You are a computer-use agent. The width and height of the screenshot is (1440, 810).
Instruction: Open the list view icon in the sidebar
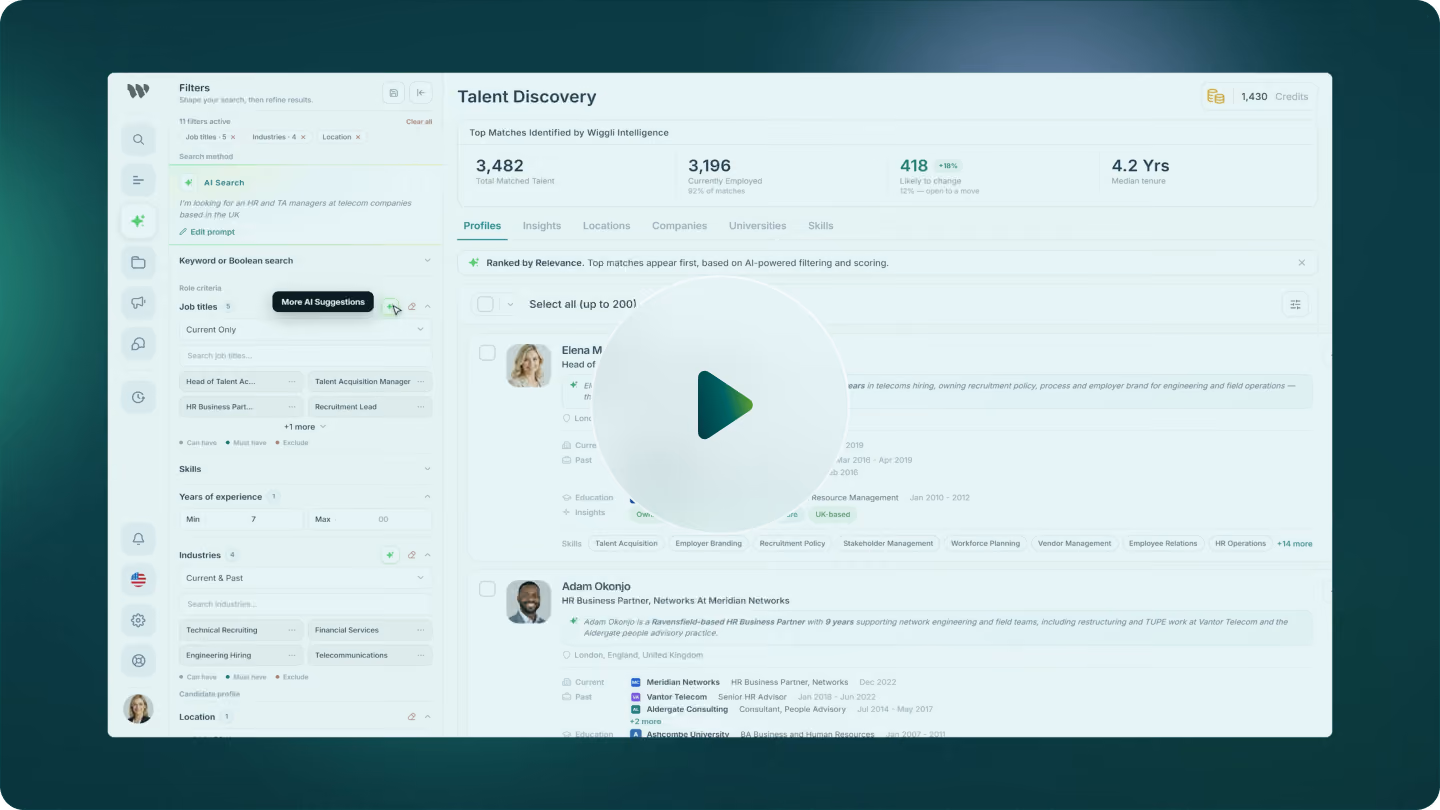[x=138, y=180]
